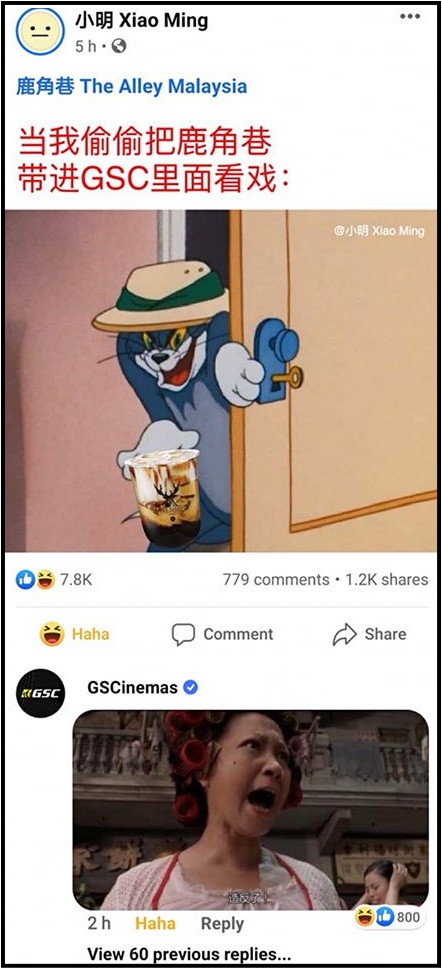Open the GSC logo avatar
This screenshot has height=969, width=442.
pos(41,693)
